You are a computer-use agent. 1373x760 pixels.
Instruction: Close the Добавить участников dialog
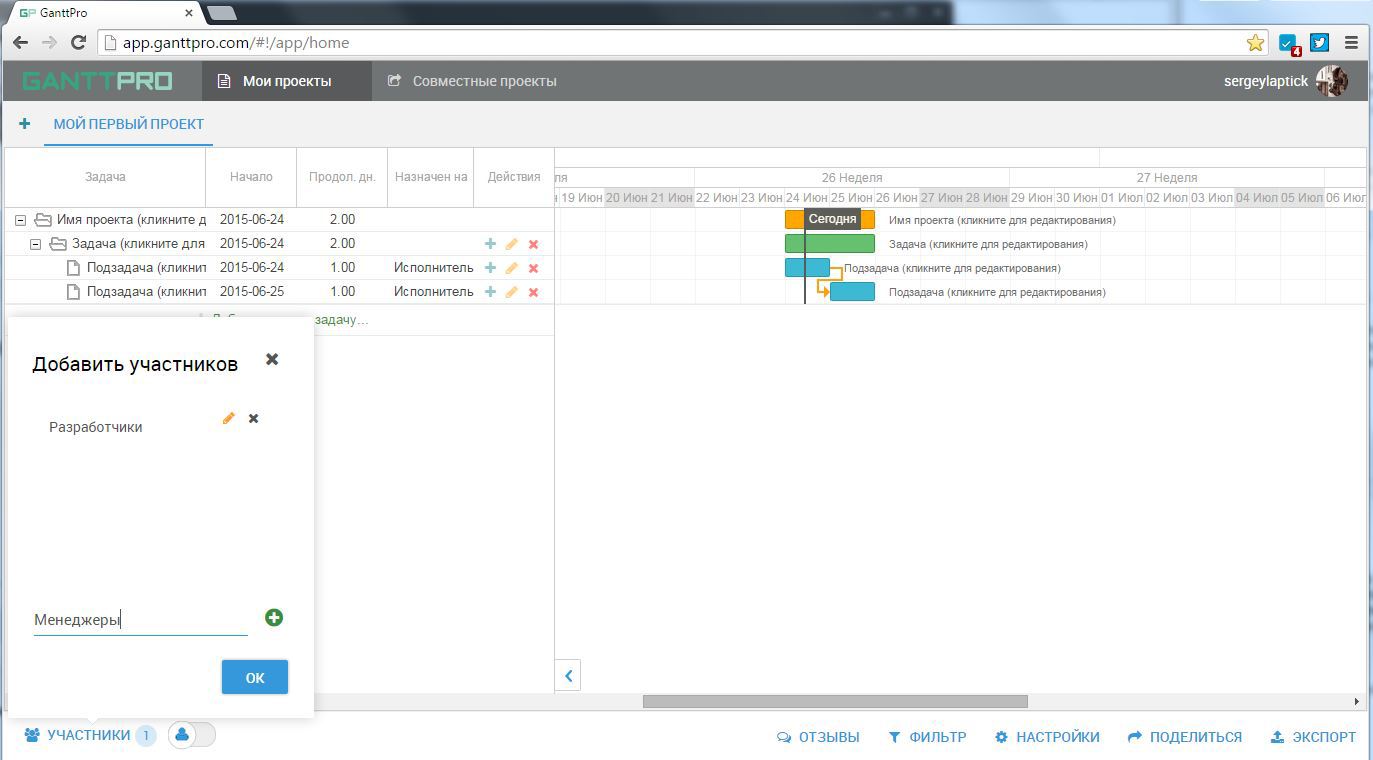point(272,359)
